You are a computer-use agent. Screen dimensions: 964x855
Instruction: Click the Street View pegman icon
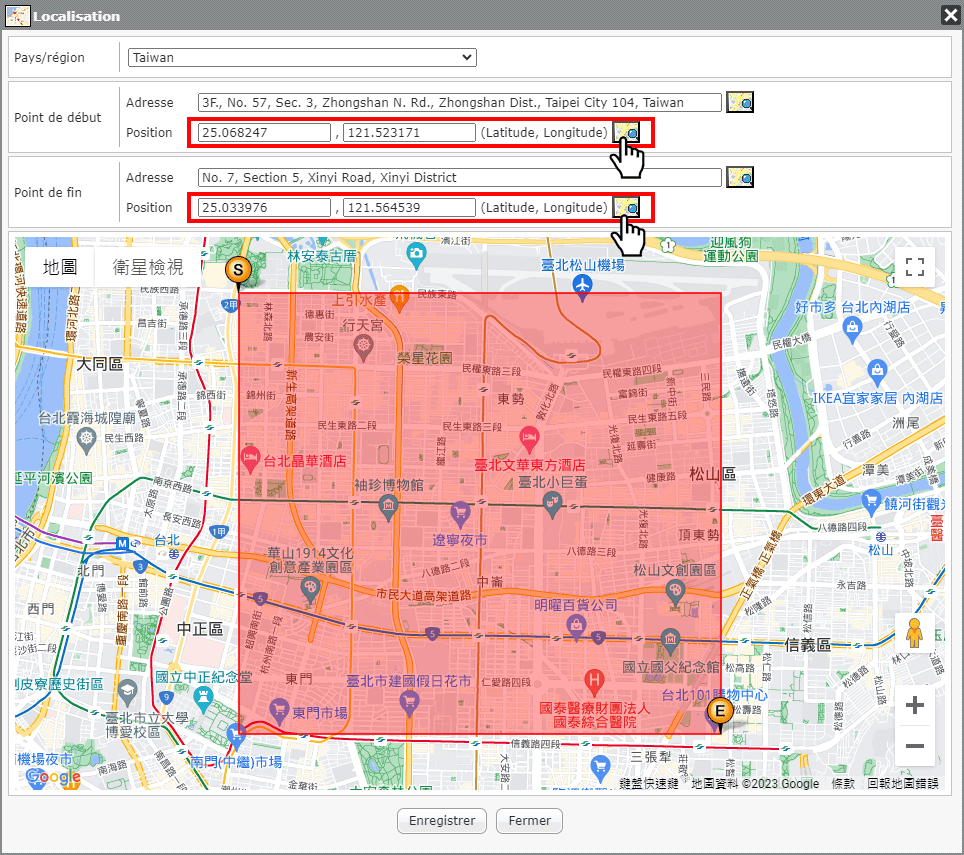[x=914, y=634]
